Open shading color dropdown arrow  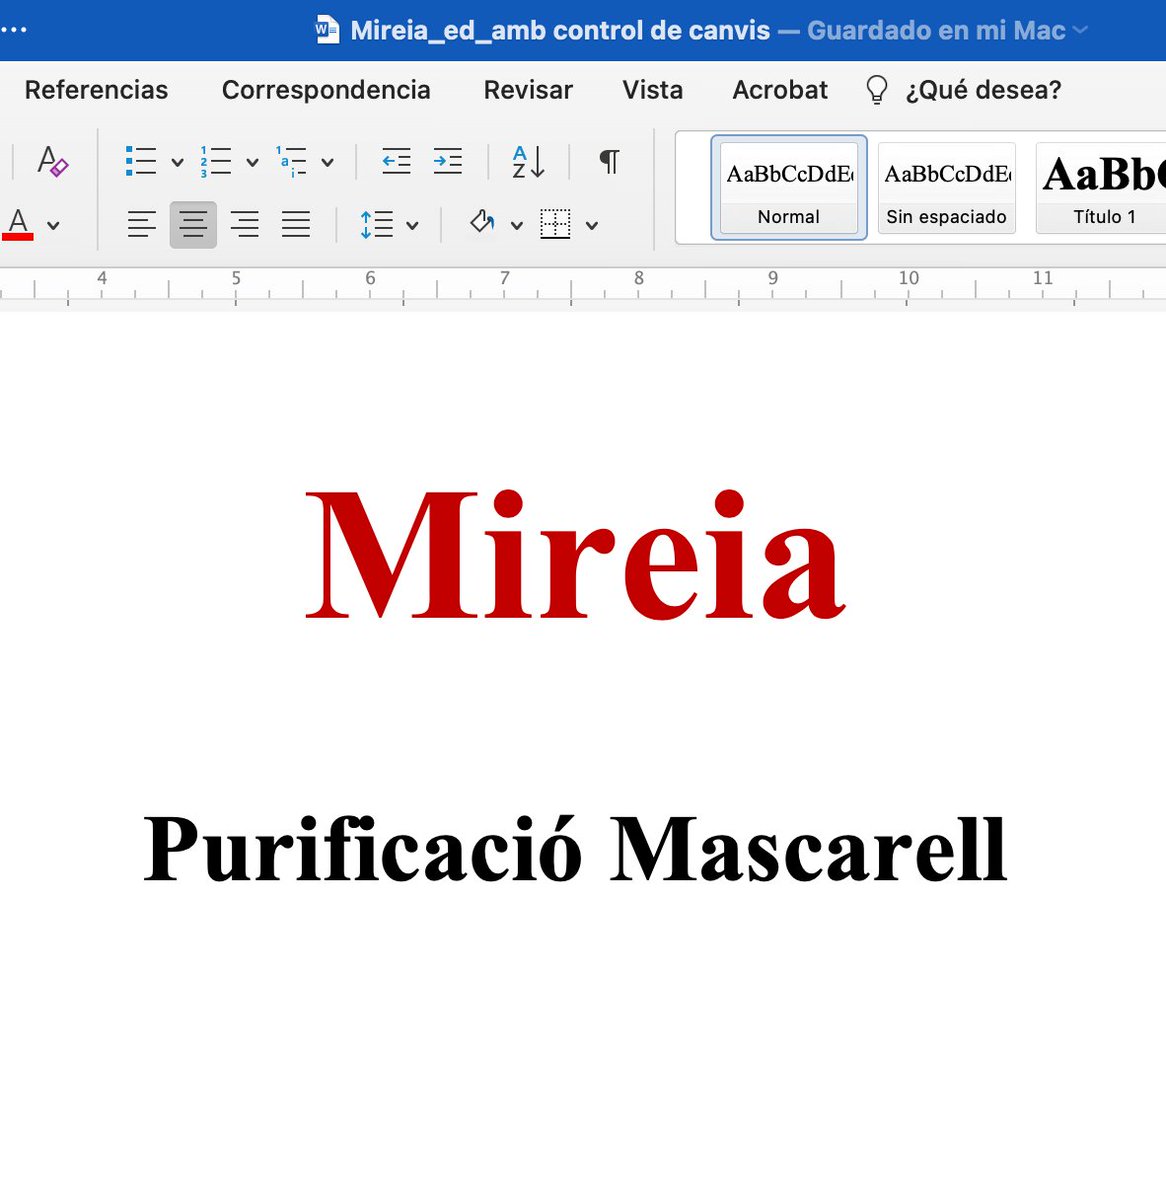(517, 226)
